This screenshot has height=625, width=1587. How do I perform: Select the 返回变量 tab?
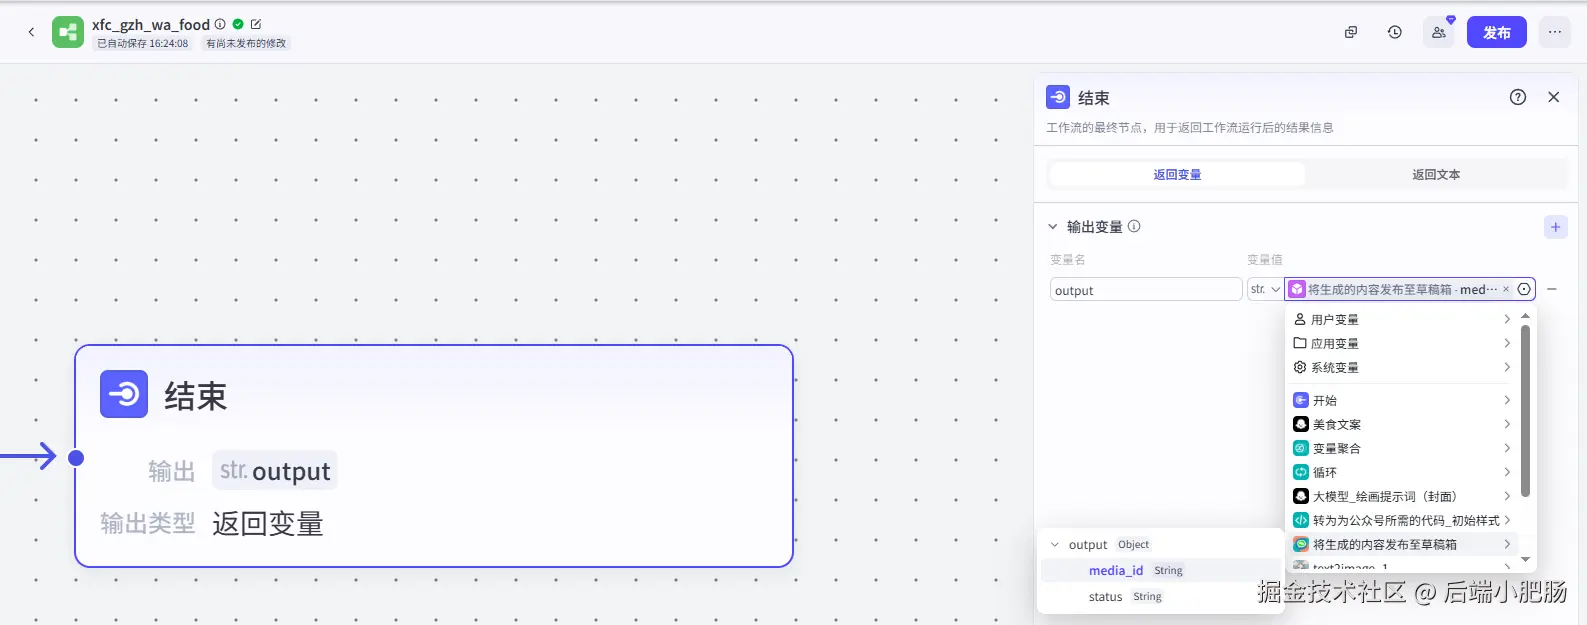(1177, 174)
